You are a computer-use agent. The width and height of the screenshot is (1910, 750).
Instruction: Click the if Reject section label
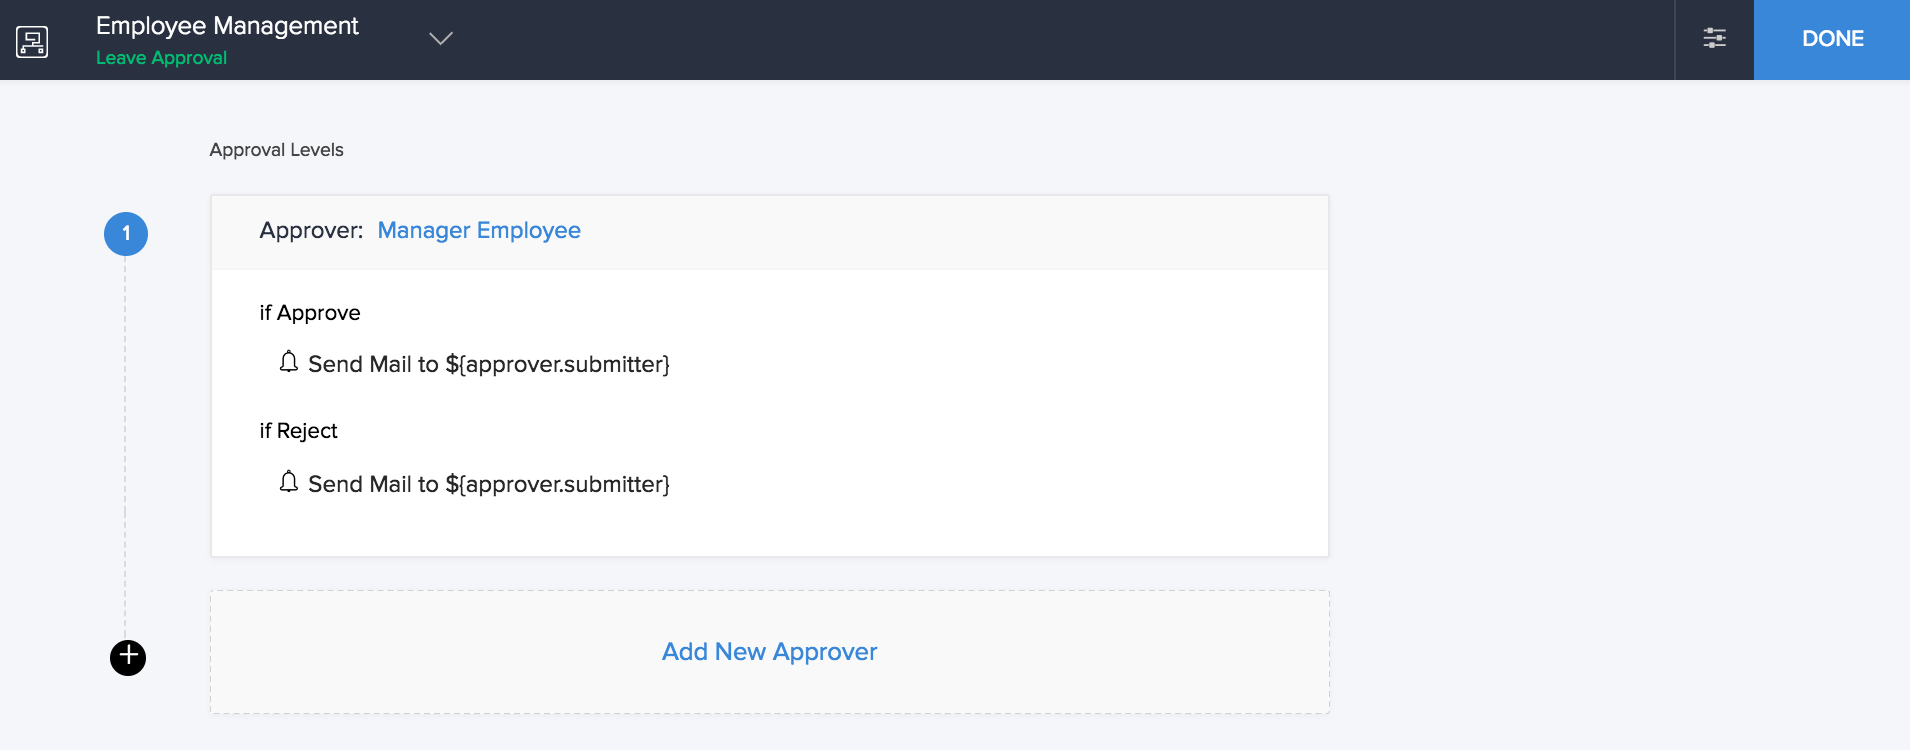[x=298, y=431]
